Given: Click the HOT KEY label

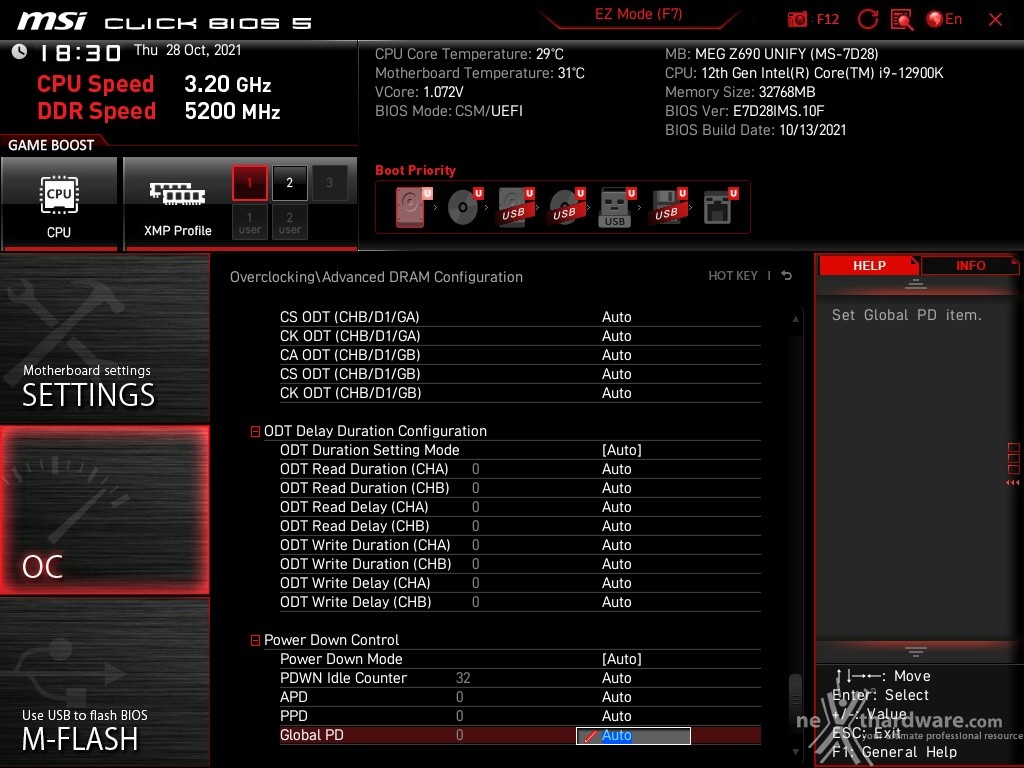Looking at the screenshot, I should click(733, 276).
